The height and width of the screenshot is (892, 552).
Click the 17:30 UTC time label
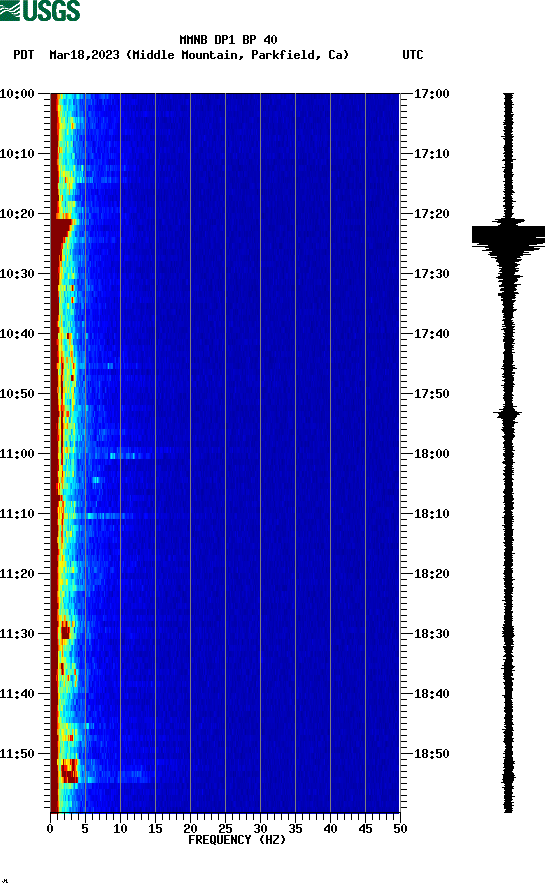coord(431,274)
